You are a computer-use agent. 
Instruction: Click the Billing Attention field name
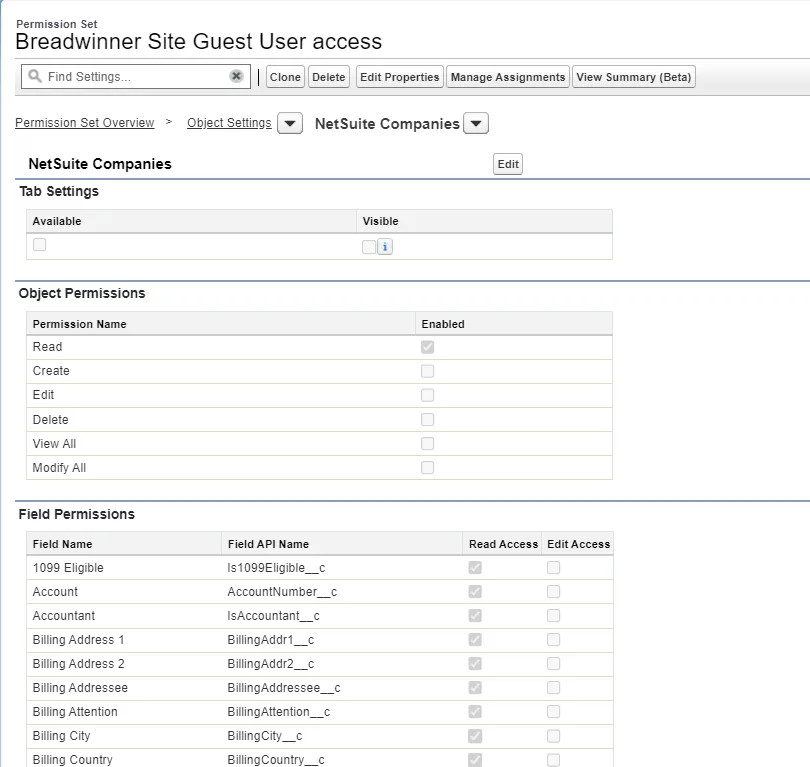pyautogui.click(x=75, y=712)
